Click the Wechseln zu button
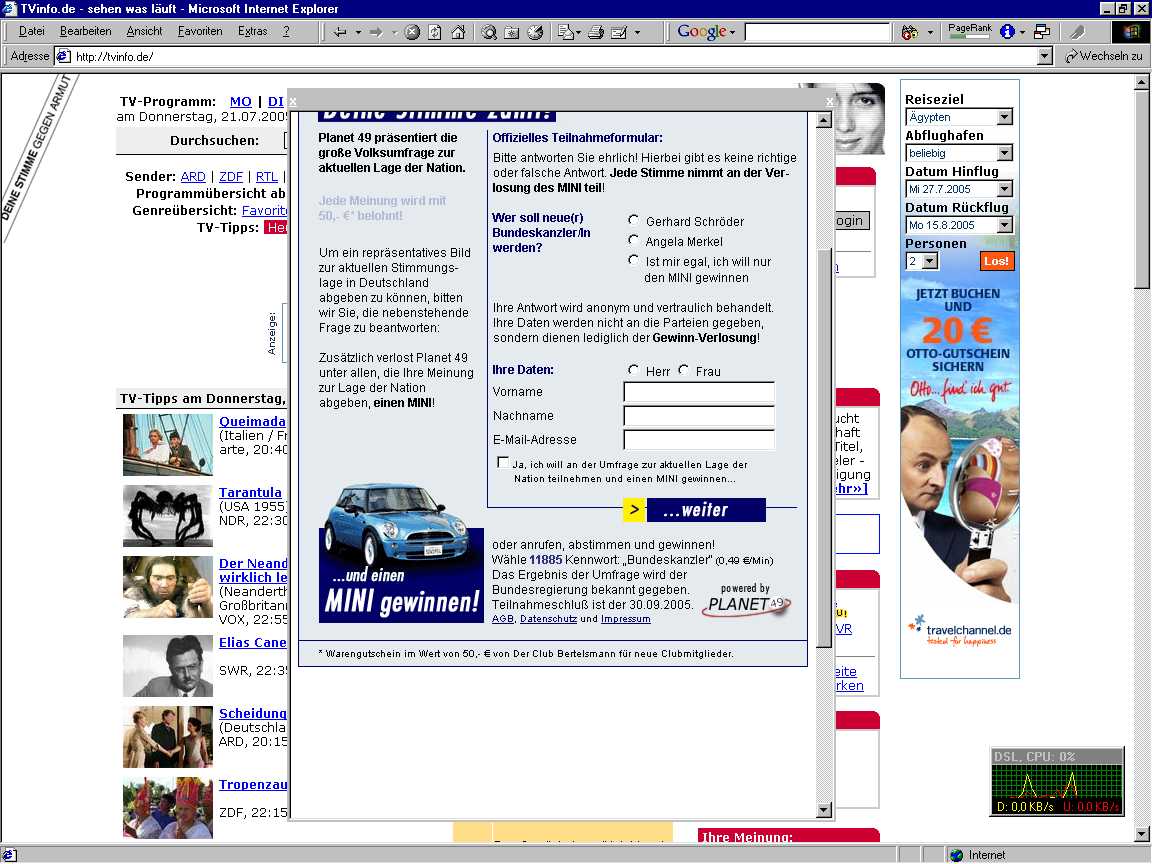This screenshot has width=1152, height=864. click(1104, 57)
